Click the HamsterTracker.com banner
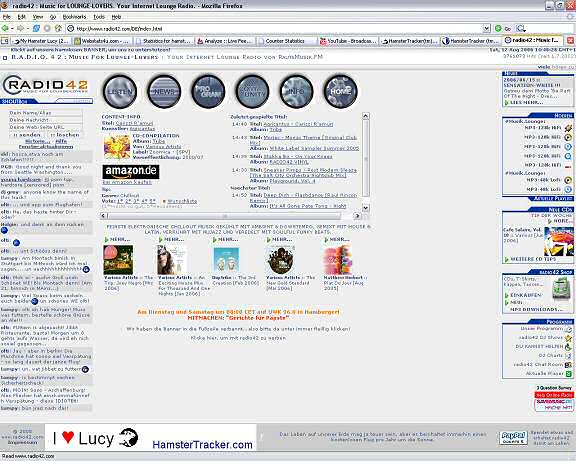 [151, 437]
